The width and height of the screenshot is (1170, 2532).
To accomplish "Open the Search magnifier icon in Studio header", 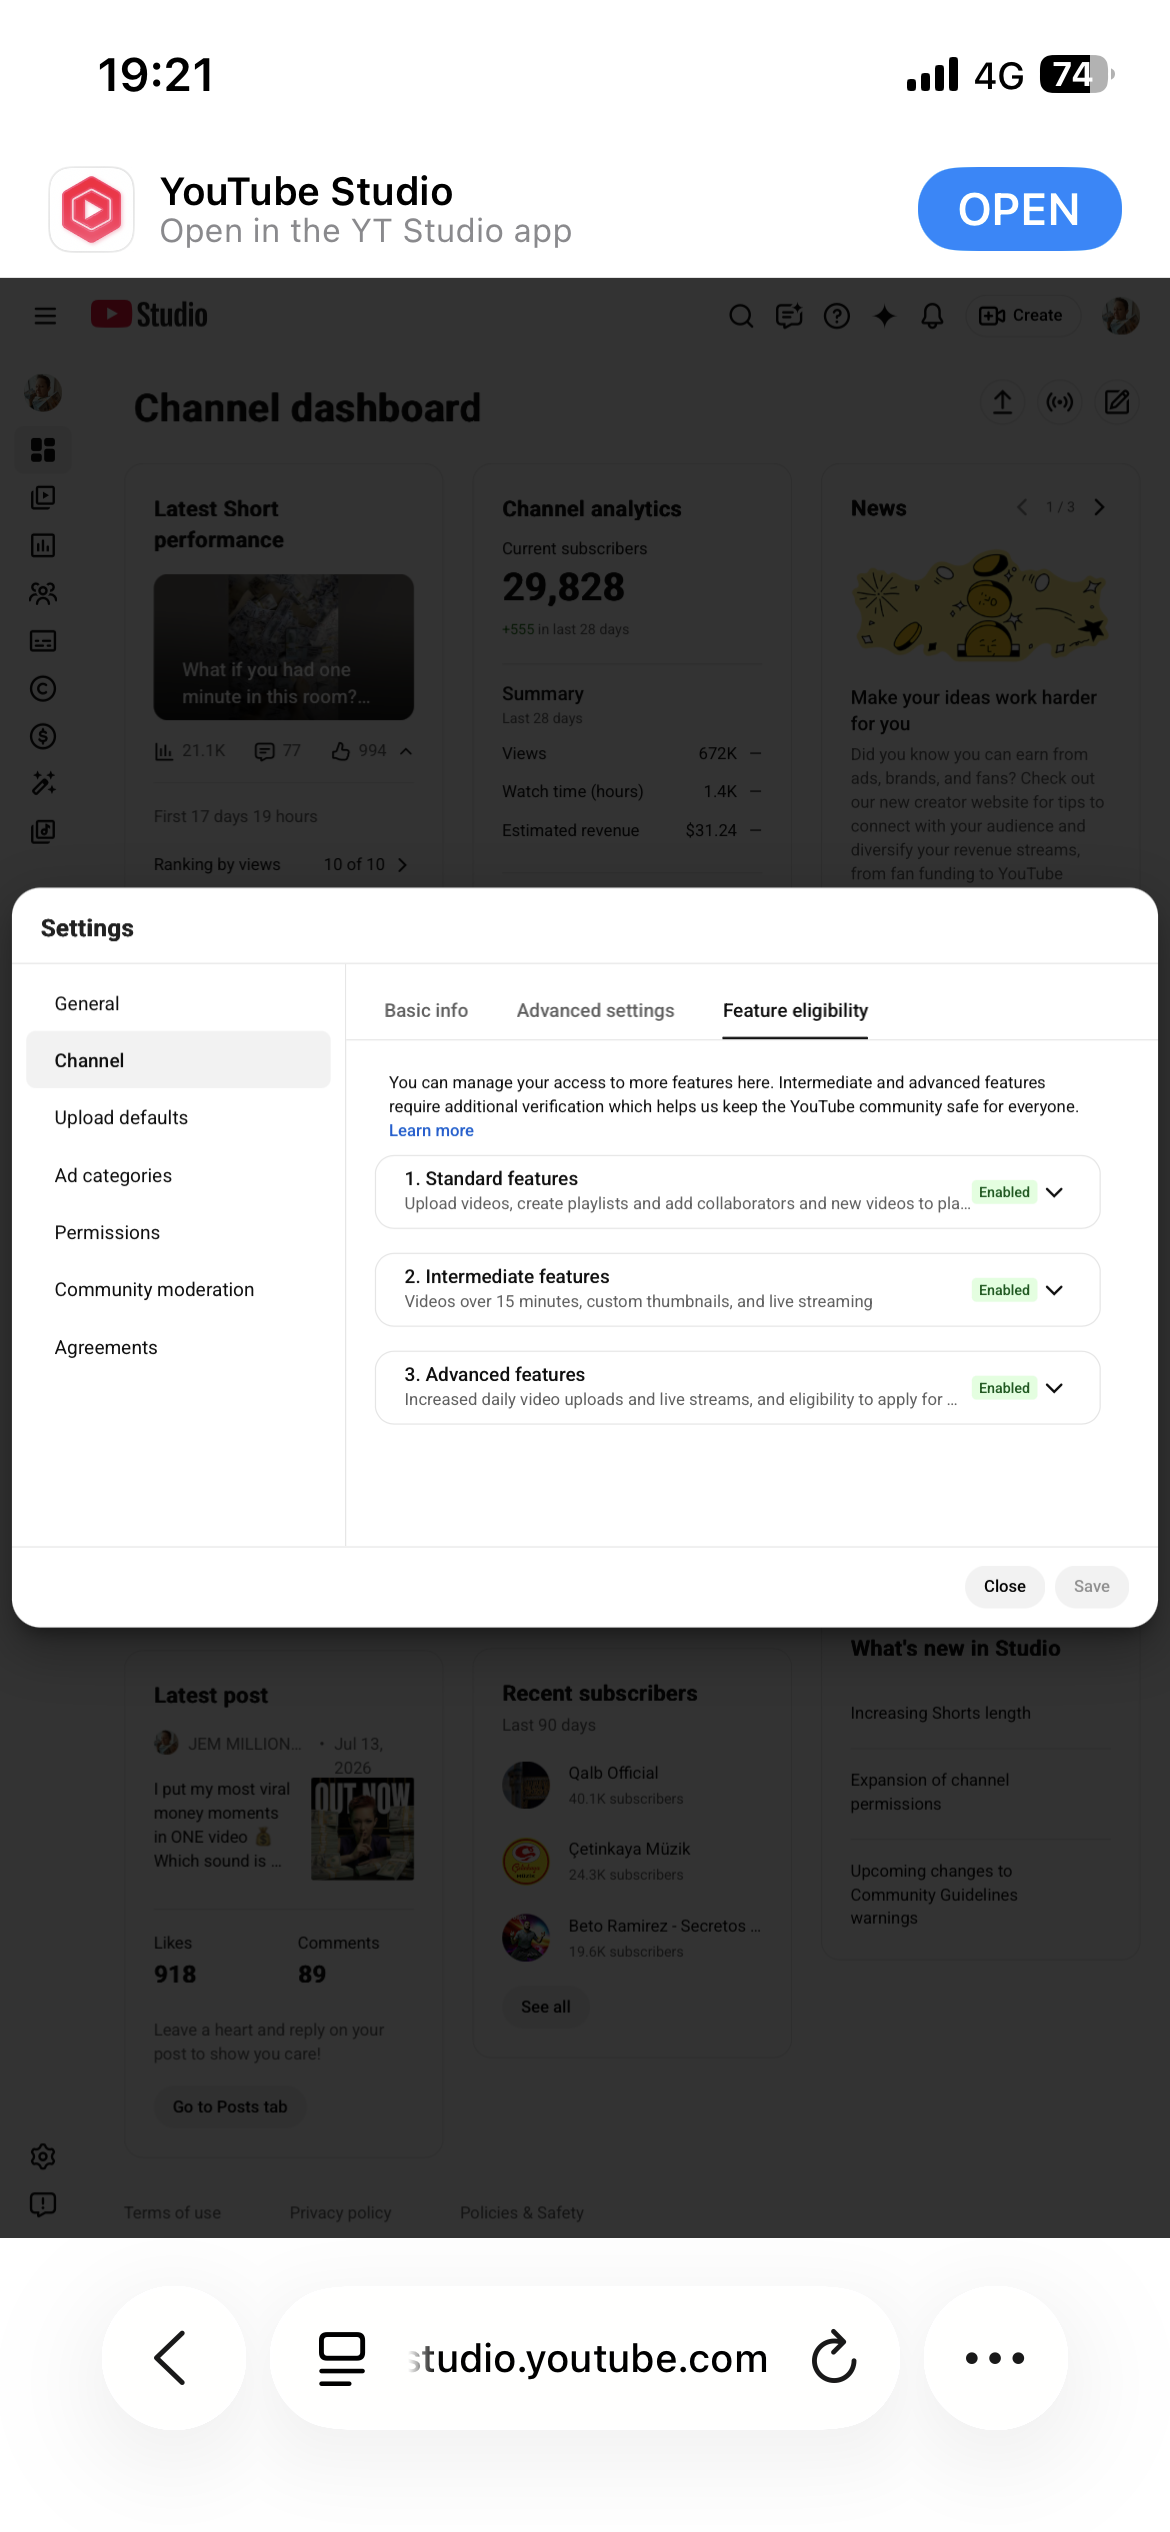I will 741,316.
